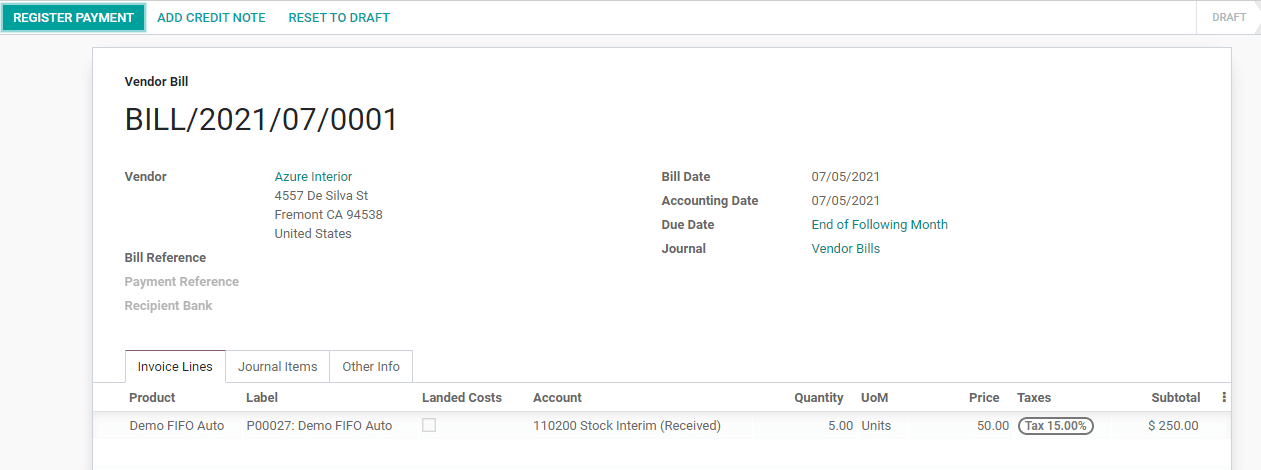Switch to the Journal Items tab
Viewport: 1261px width, 470px height.
pyautogui.click(x=277, y=367)
